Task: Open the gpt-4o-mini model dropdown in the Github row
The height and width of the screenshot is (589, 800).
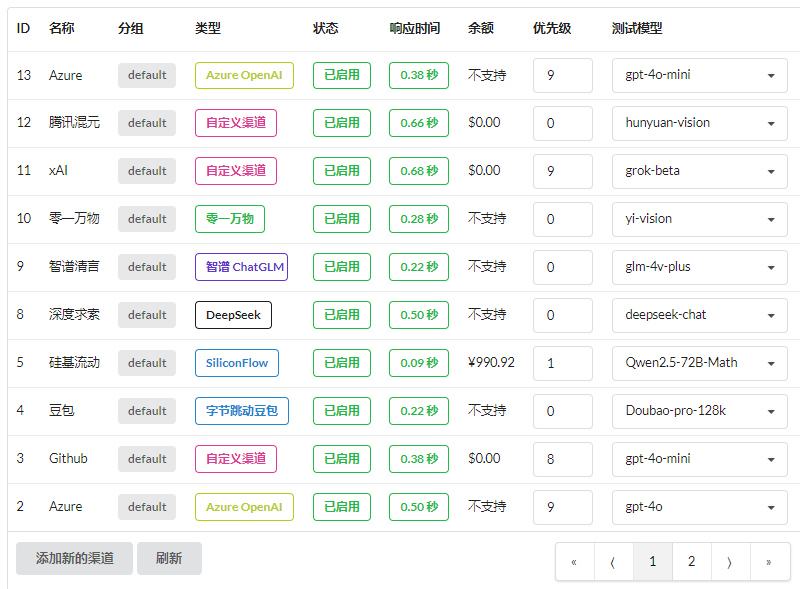Action: [699, 459]
